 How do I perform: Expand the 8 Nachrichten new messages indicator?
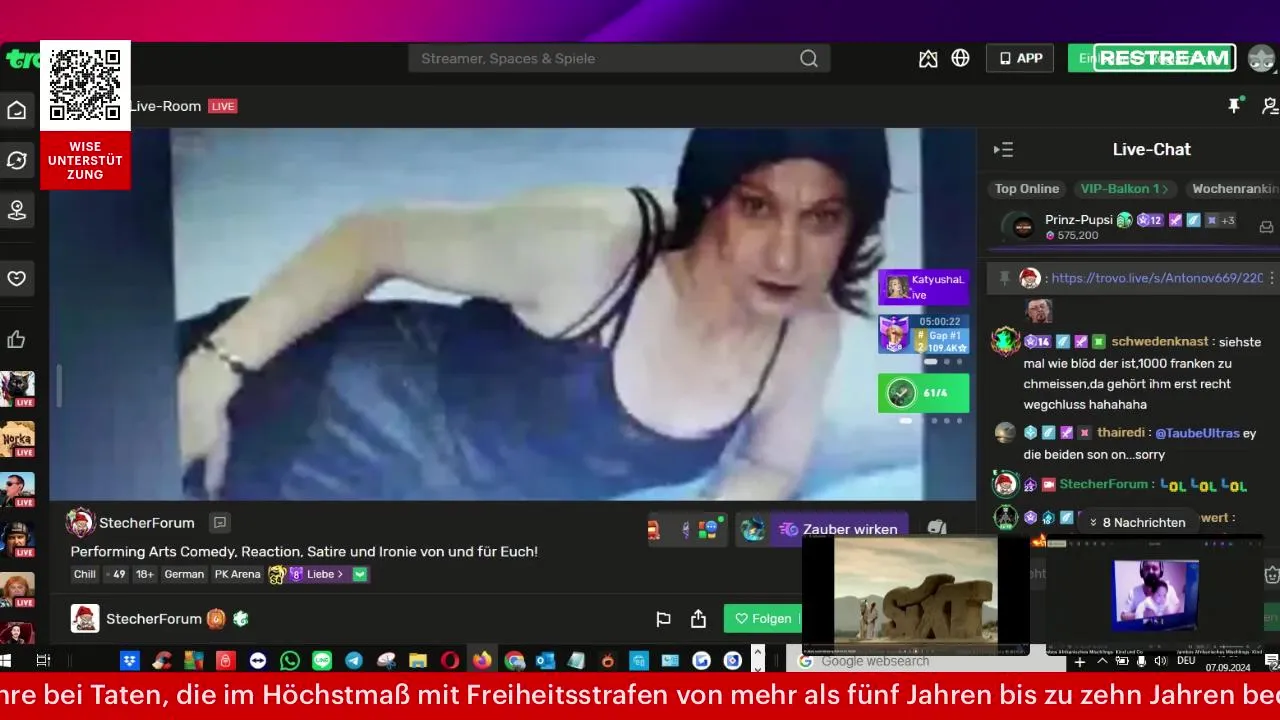(x=1137, y=522)
